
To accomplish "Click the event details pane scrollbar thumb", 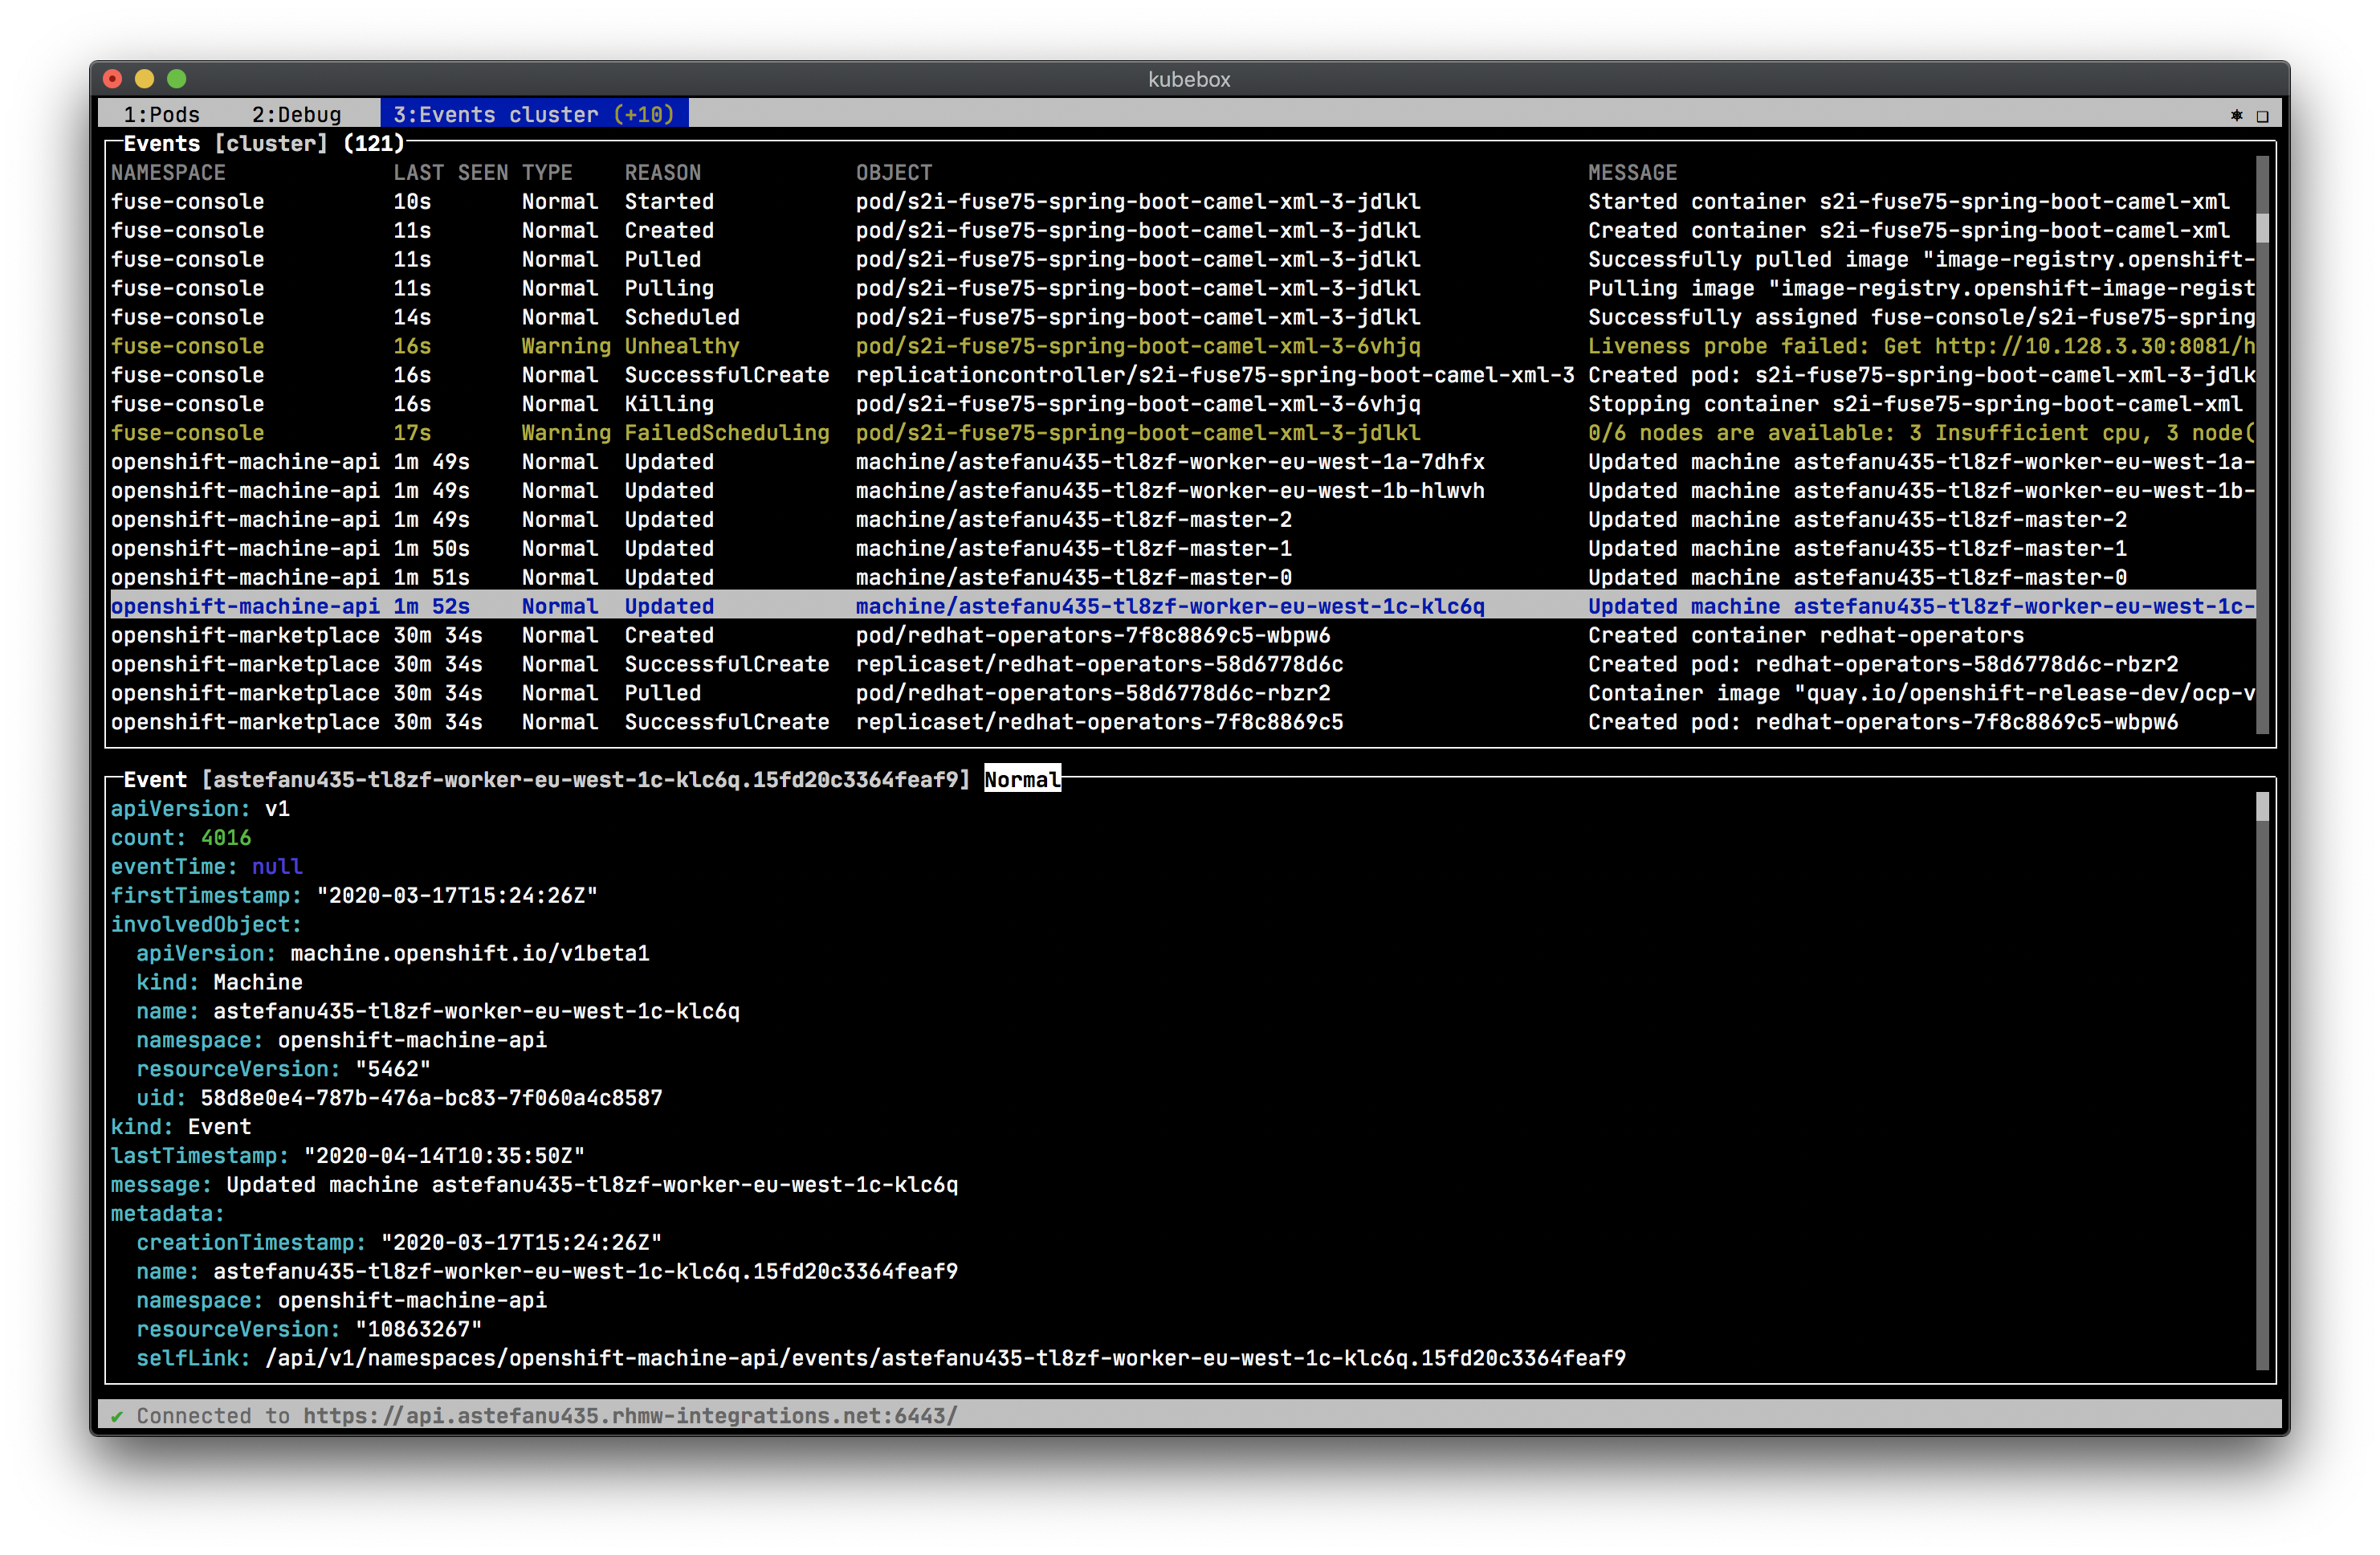I will pyautogui.click(x=2261, y=807).
